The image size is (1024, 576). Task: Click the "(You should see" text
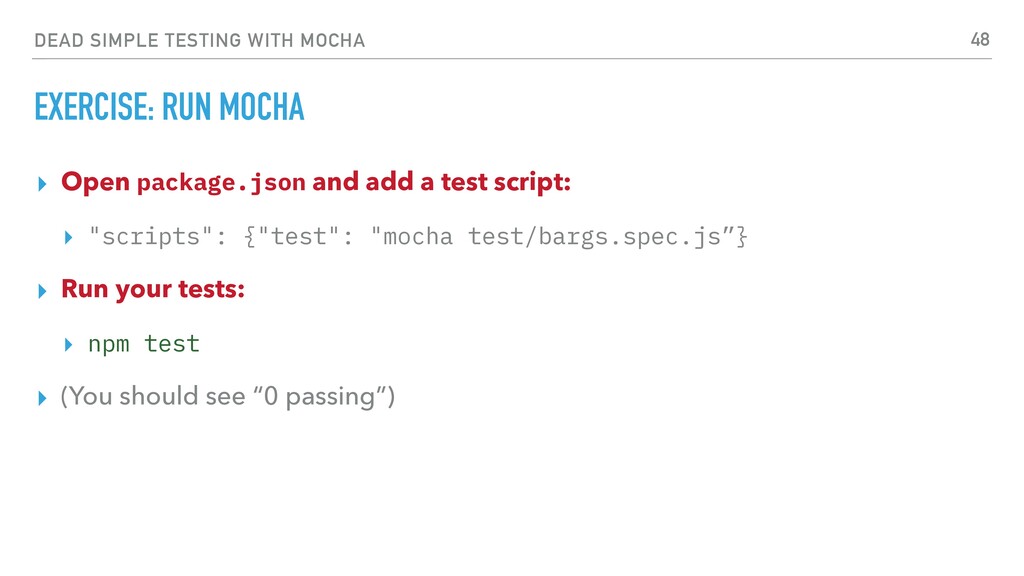pos(152,396)
